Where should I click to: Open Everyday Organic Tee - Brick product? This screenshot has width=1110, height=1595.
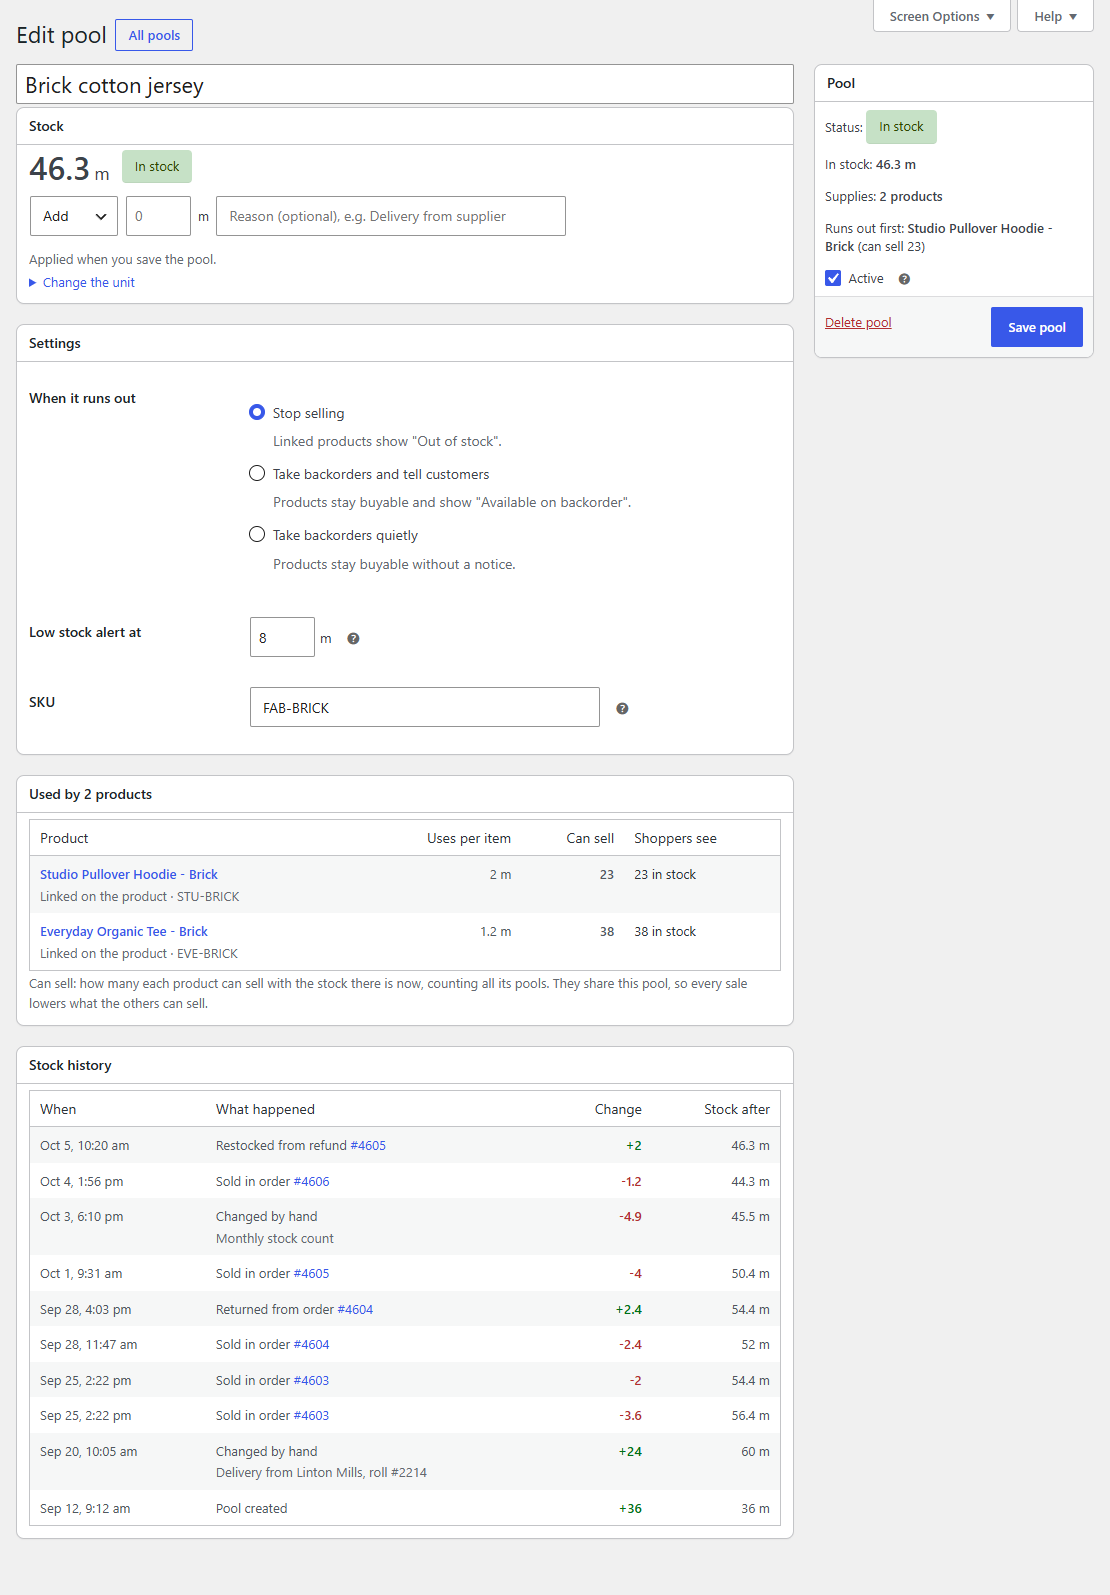(124, 931)
